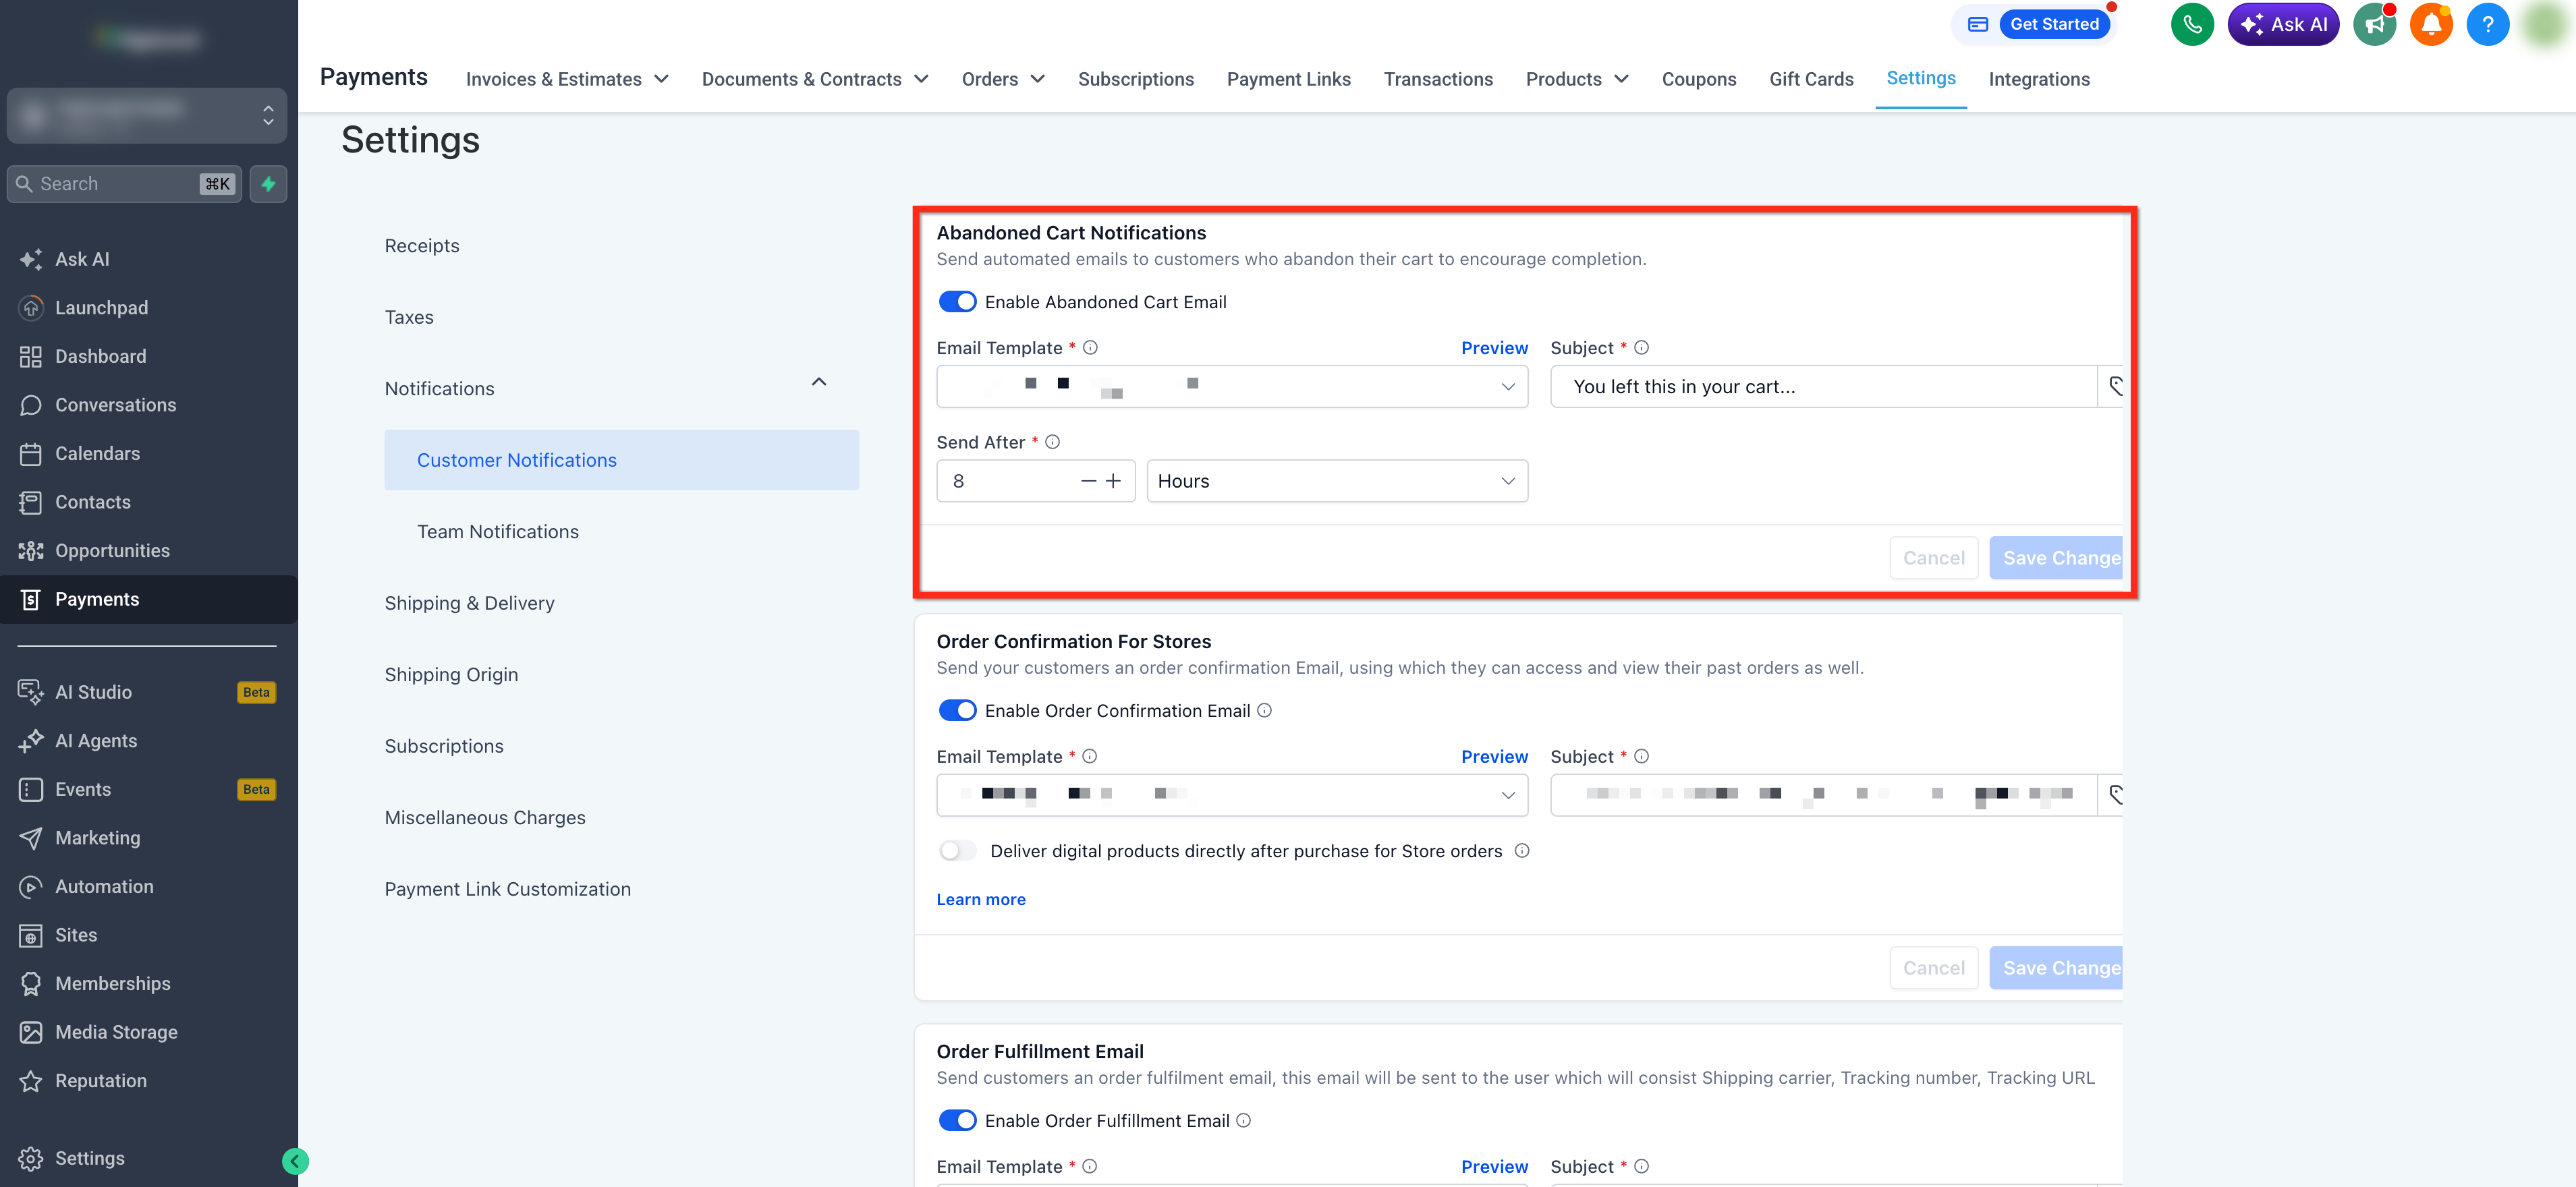Open Shipping & Delivery settings
This screenshot has height=1187, width=2576.
(469, 603)
